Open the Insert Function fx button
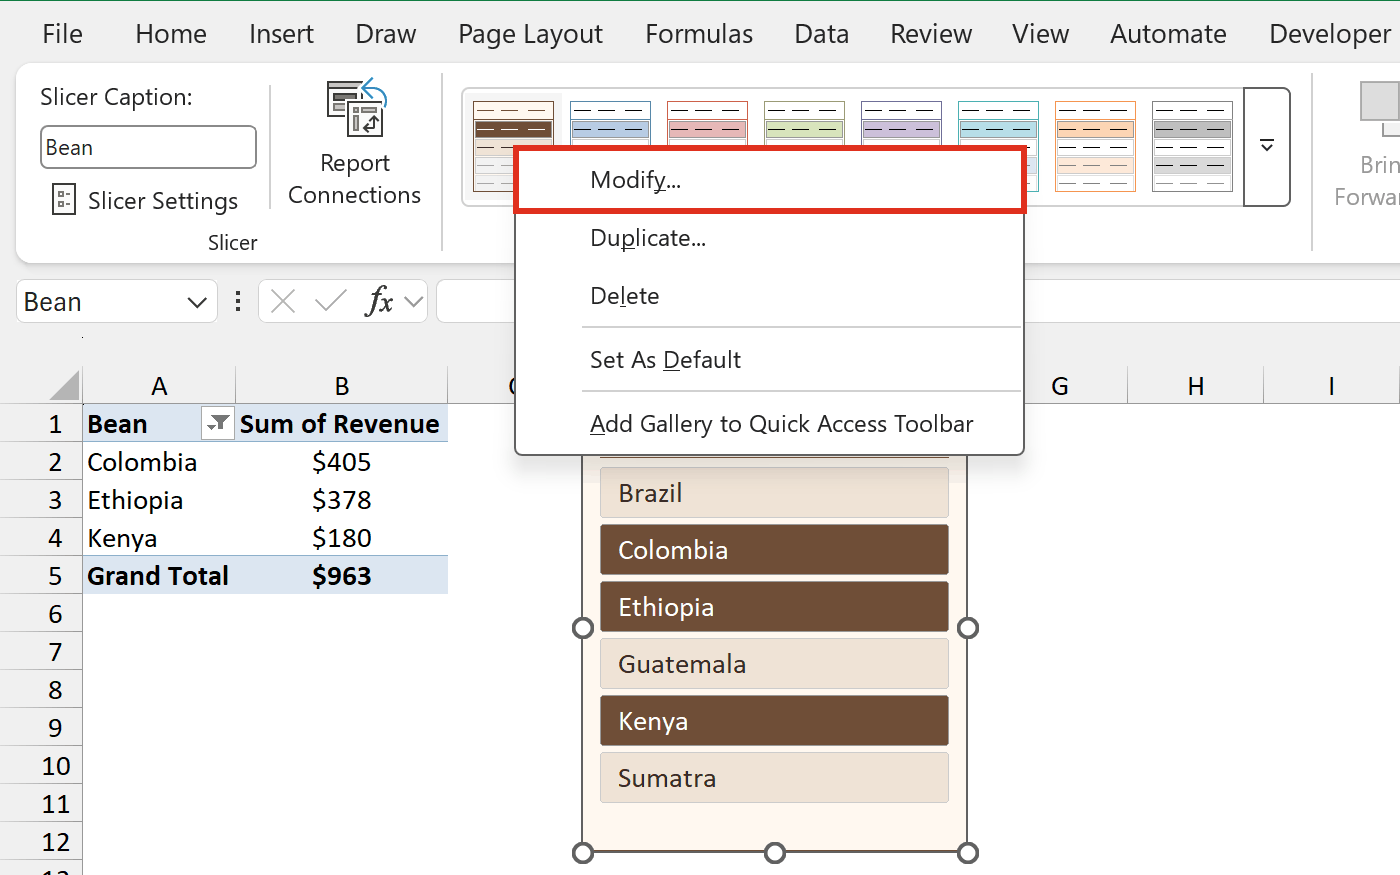The height and width of the screenshot is (875, 1400). [x=380, y=301]
